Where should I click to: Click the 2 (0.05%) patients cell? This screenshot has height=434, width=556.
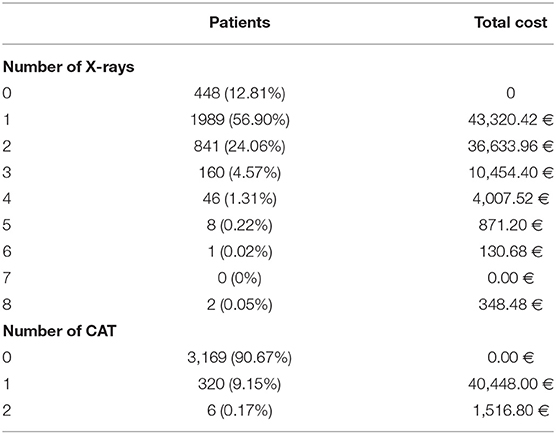click(240, 305)
